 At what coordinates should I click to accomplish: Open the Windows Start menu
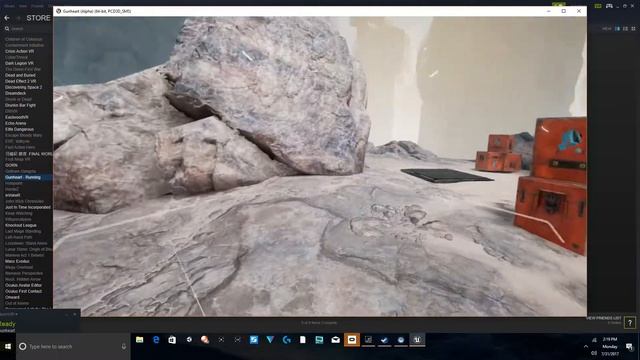[8, 347]
